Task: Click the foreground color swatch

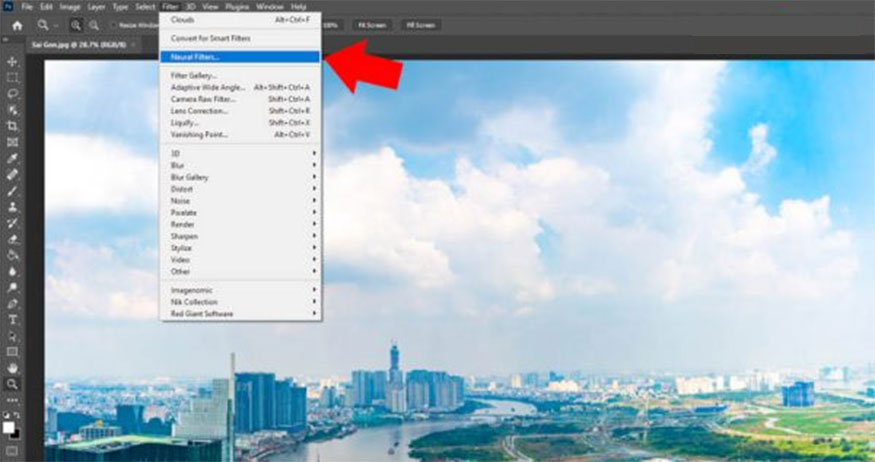Action: point(11,427)
